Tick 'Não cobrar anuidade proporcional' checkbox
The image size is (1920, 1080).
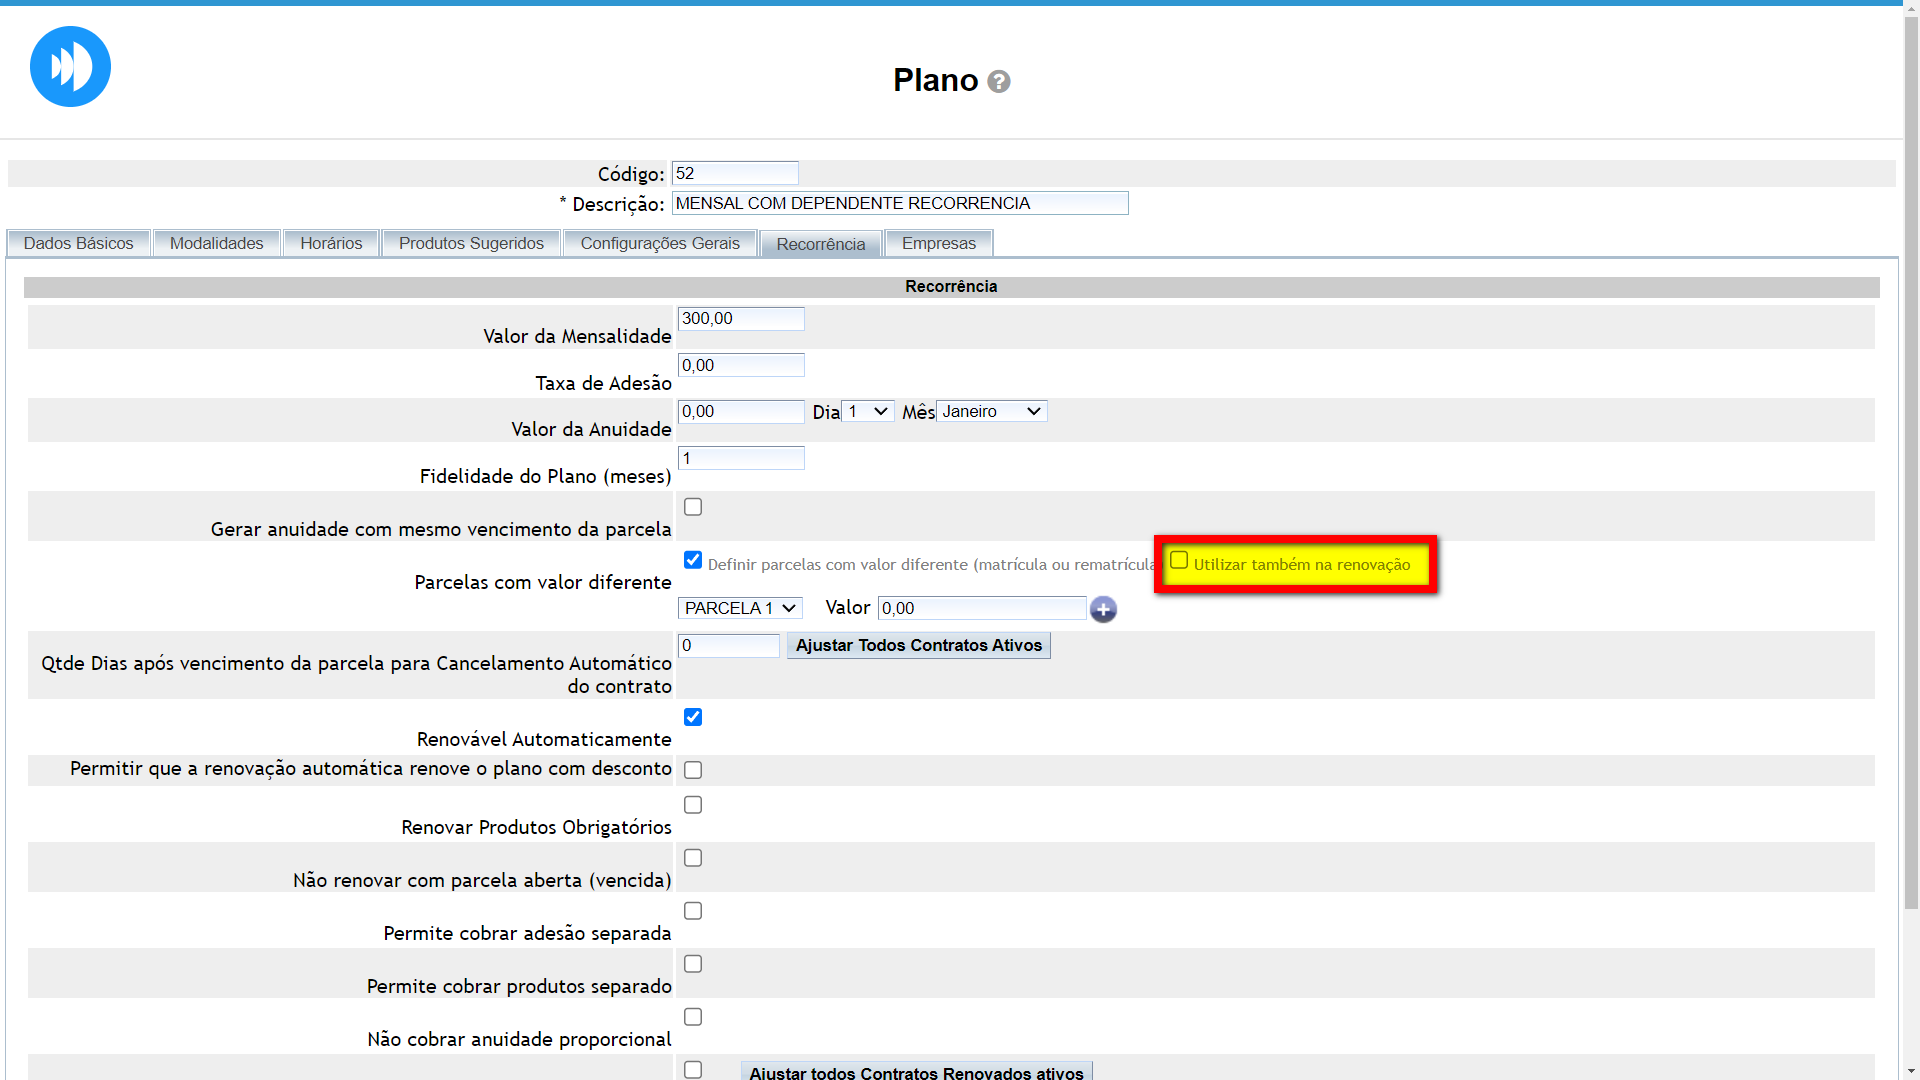coord(693,1017)
